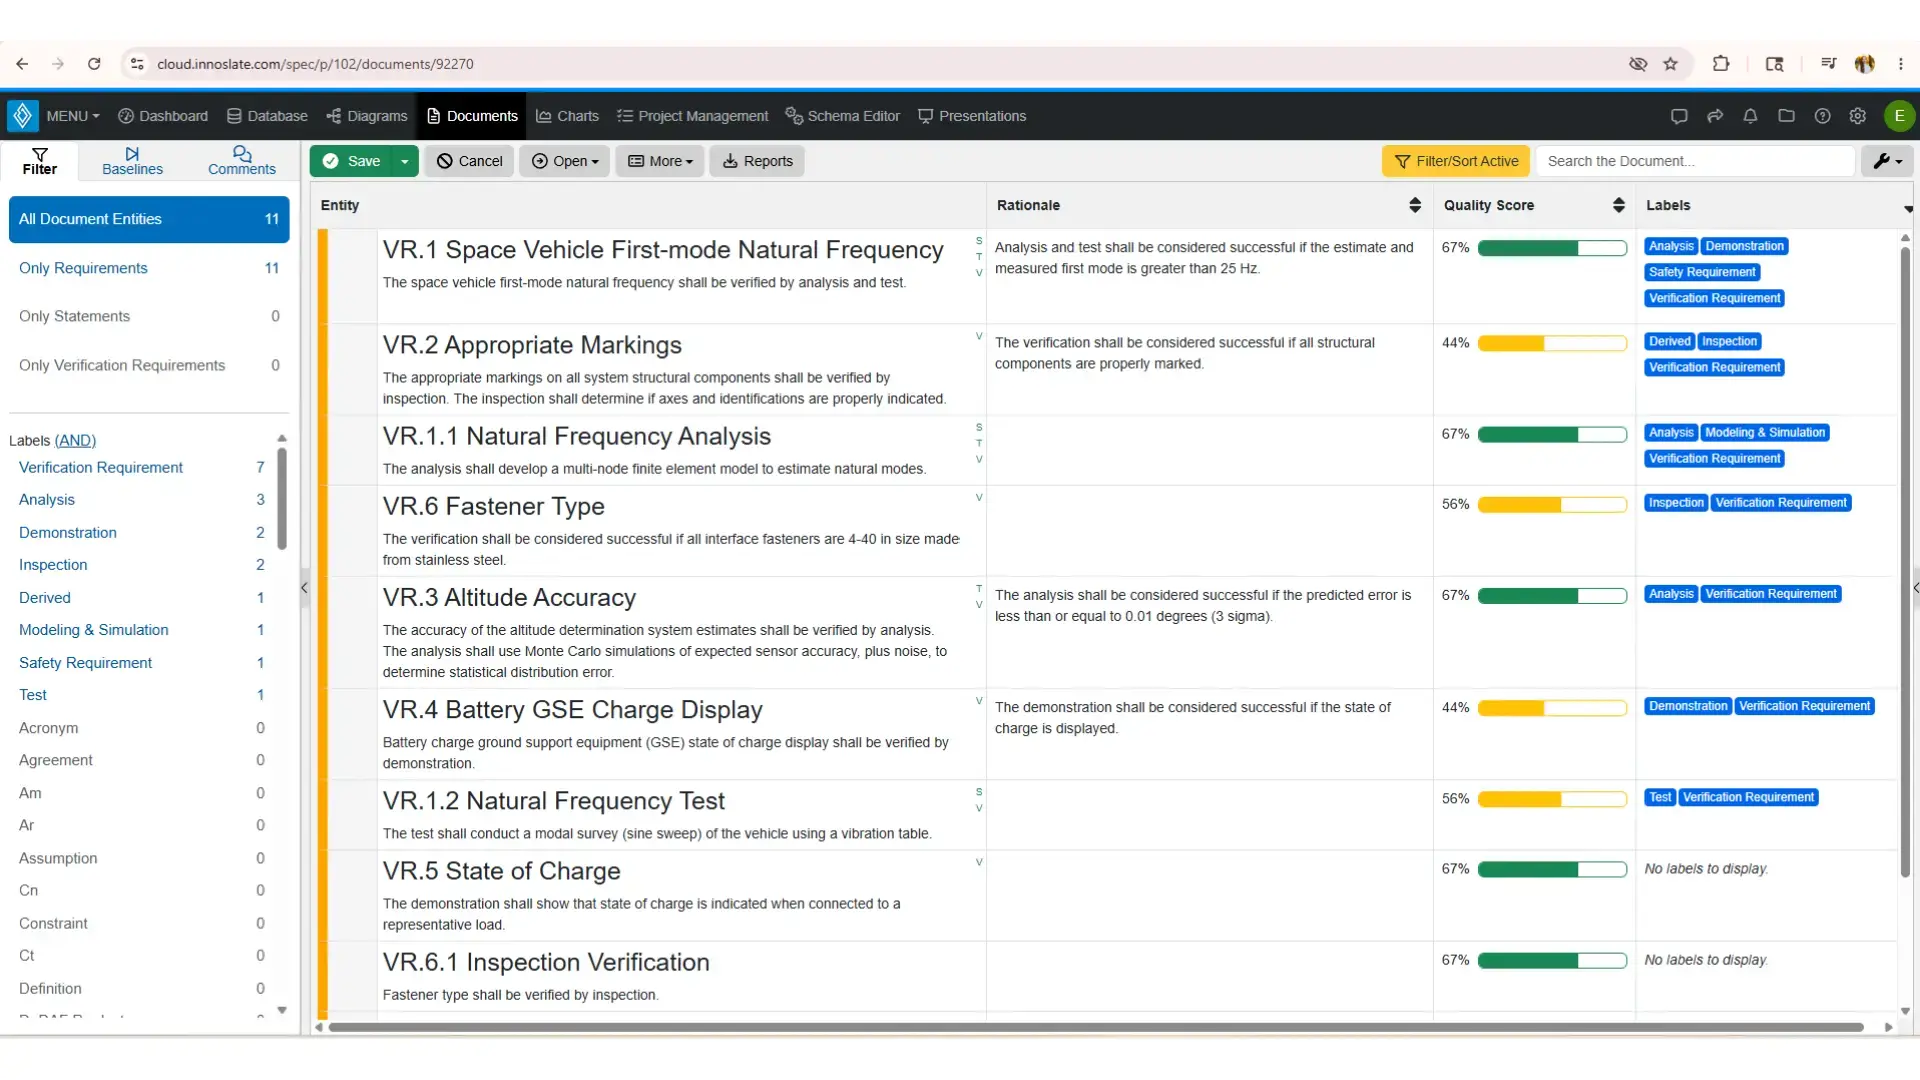Open the browser three-dot menu
The width and height of the screenshot is (1920, 1080).
point(1901,64)
